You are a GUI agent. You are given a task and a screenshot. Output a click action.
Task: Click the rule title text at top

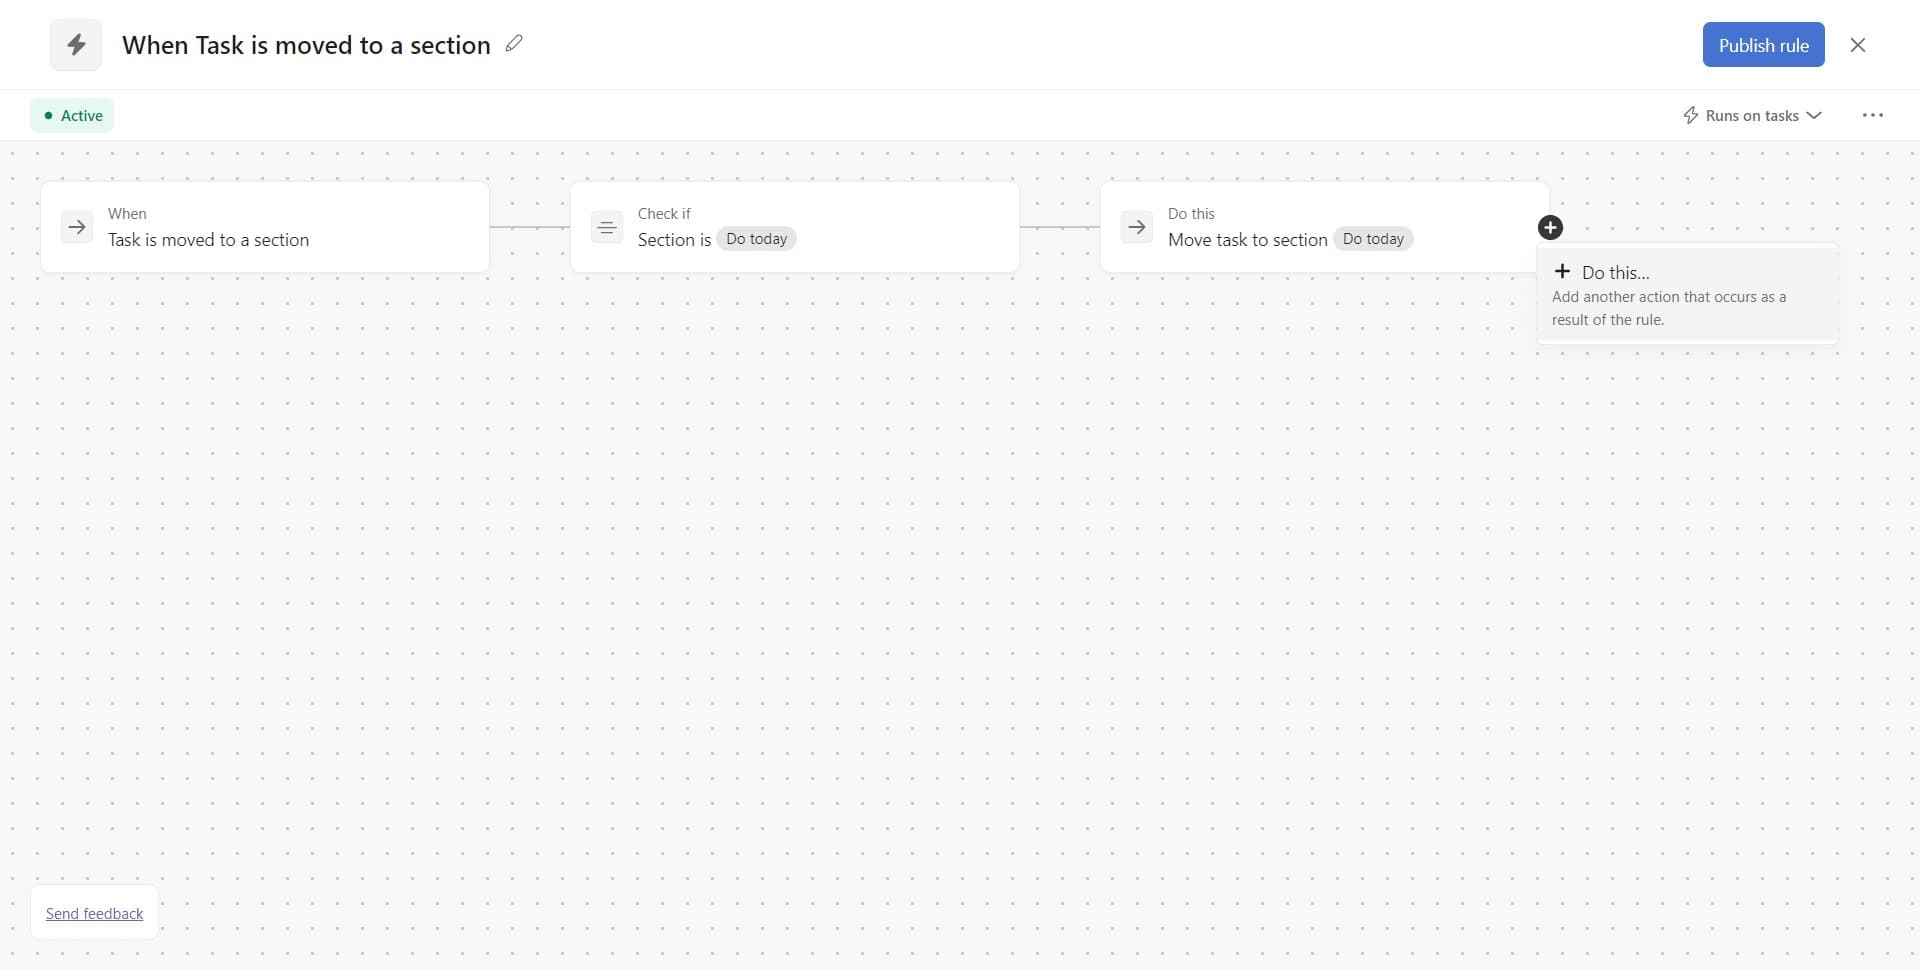click(x=306, y=45)
